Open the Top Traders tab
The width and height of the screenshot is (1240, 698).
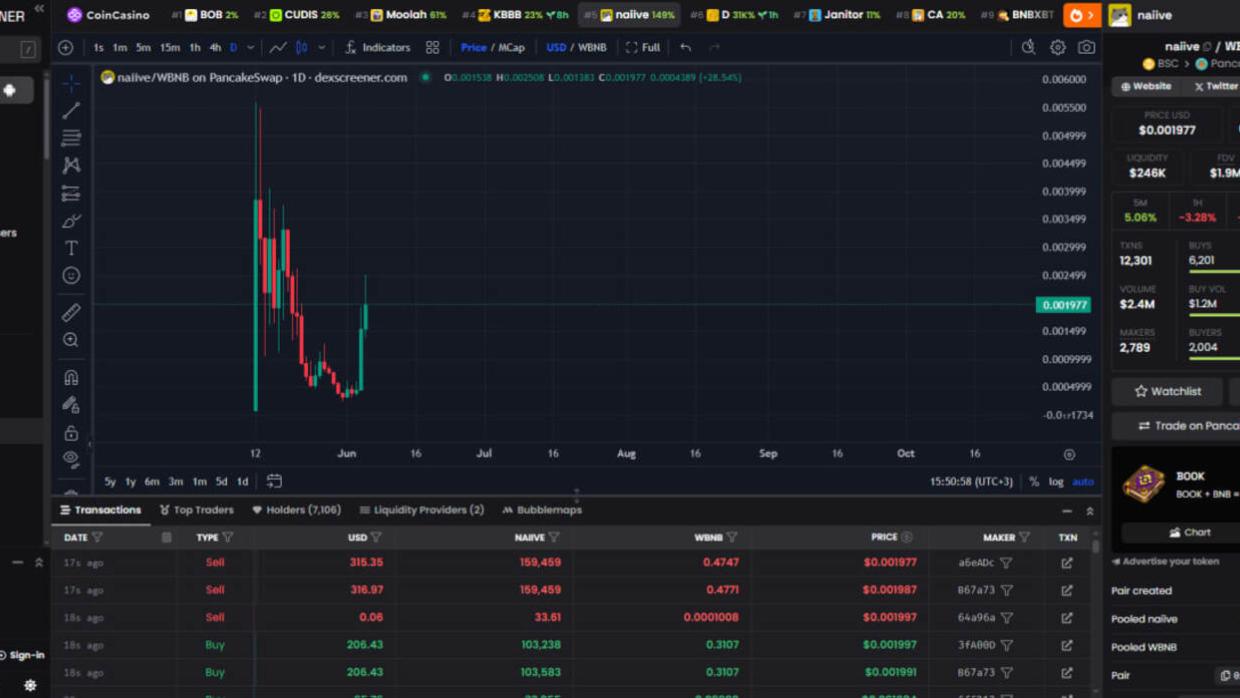(x=195, y=510)
